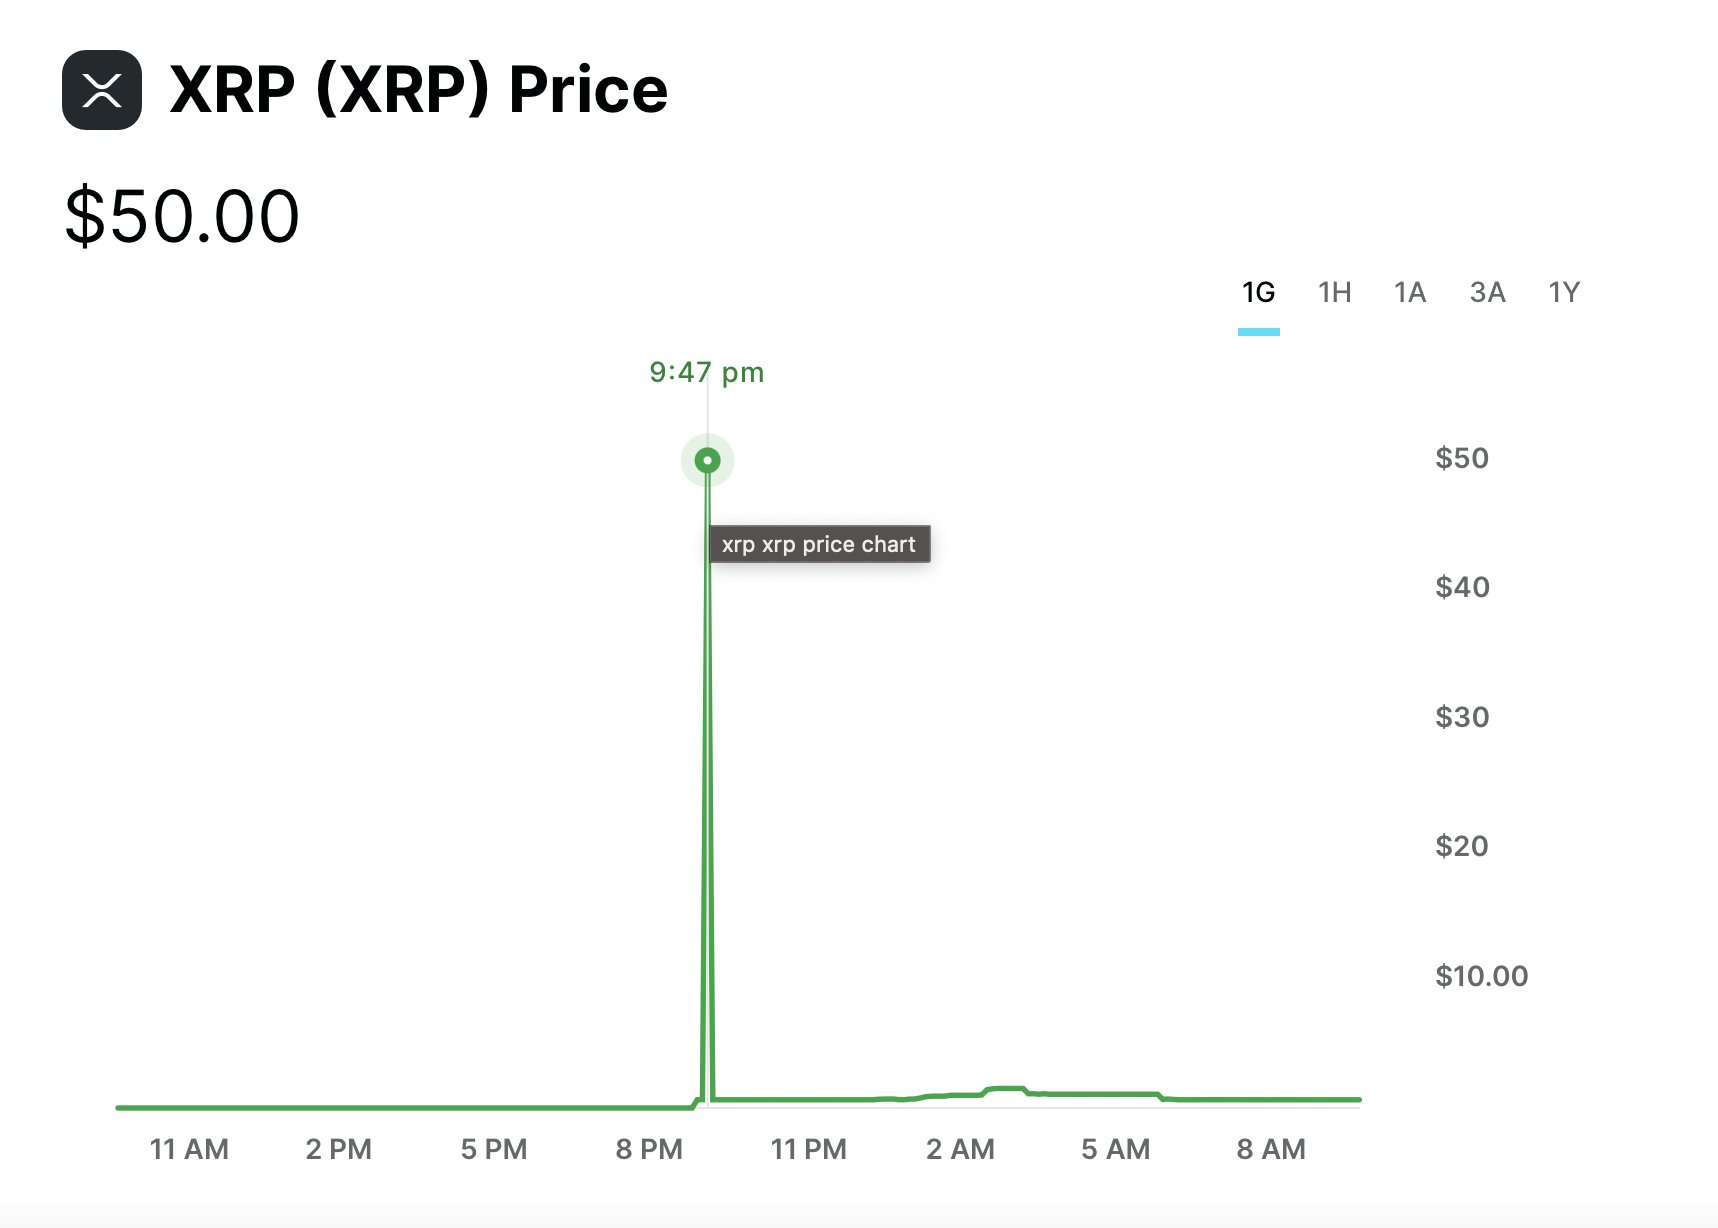Screen dimensions: 1718x1228
Task: Click the $40 y-axis label
Action: (x=1462, y=588)
